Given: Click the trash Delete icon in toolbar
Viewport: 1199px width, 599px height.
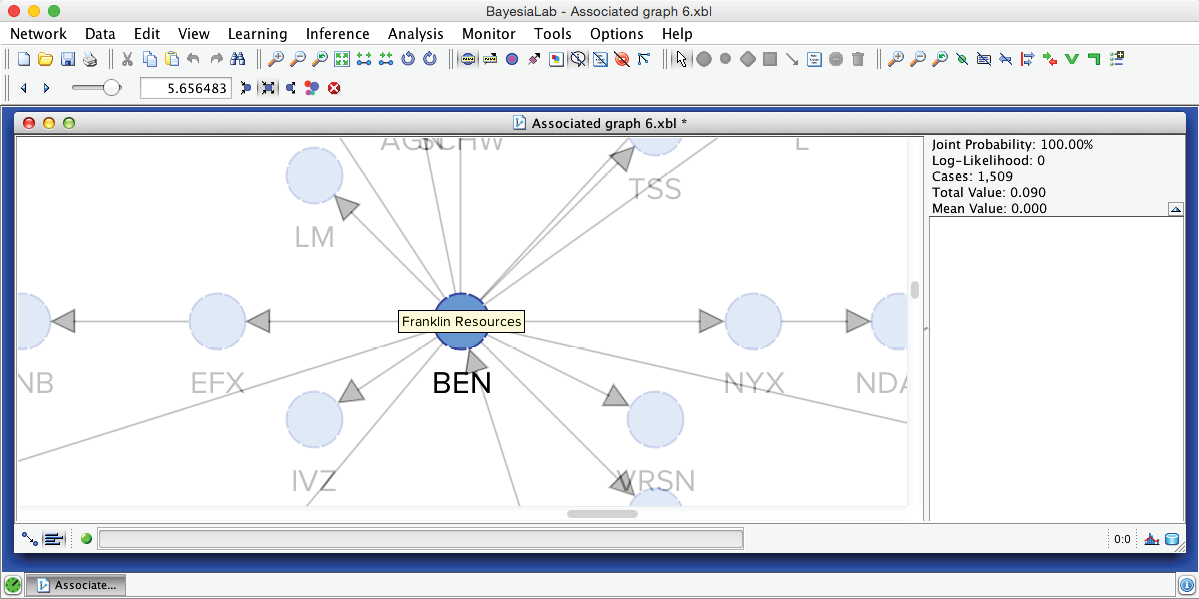Looking at the screenshot, I should pos(858,60).
